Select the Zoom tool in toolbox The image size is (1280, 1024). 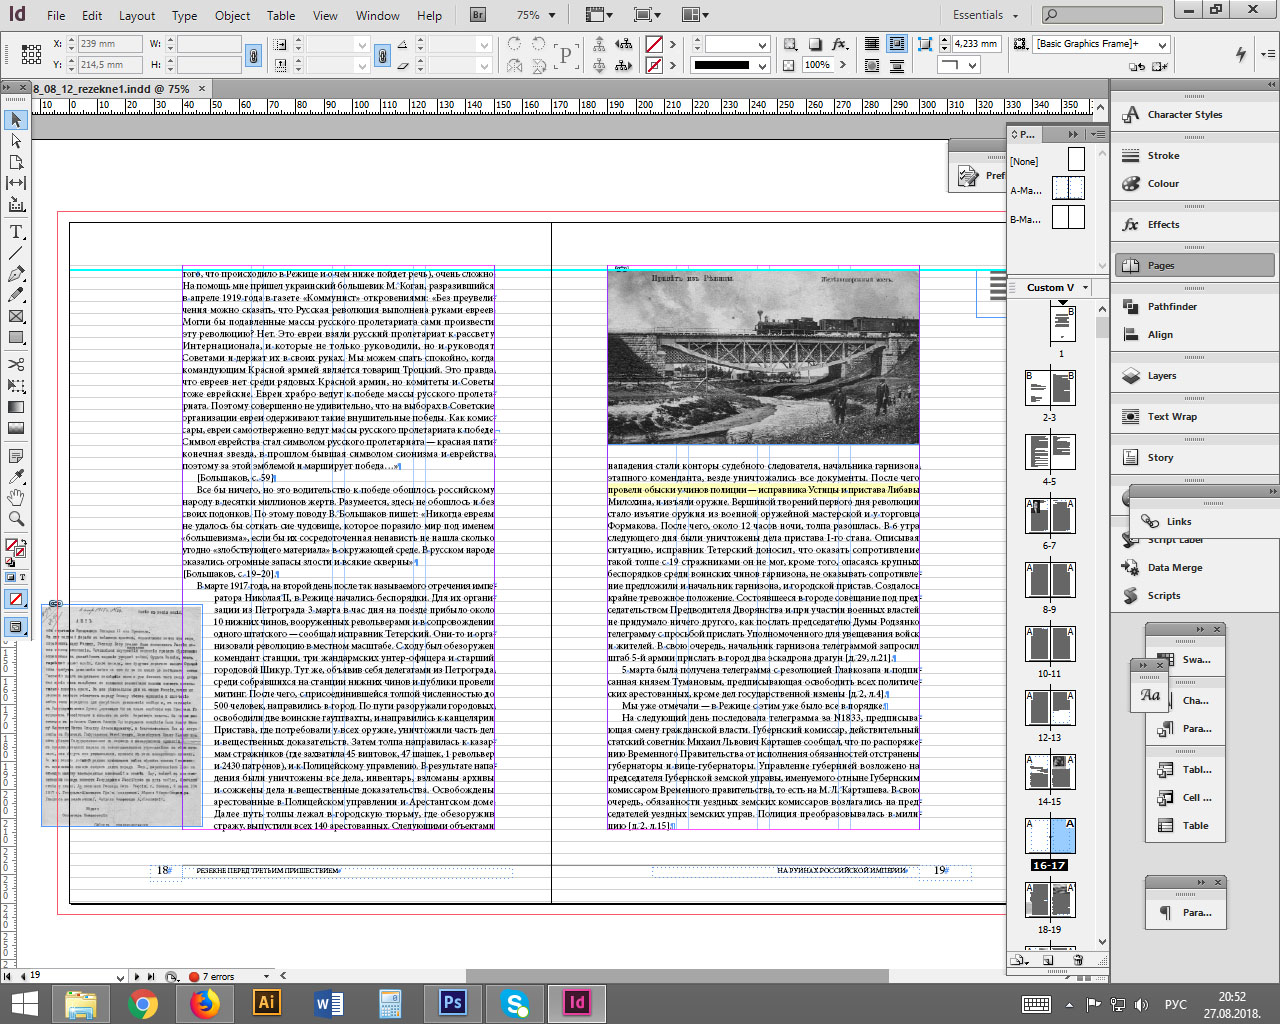[16, 518]
